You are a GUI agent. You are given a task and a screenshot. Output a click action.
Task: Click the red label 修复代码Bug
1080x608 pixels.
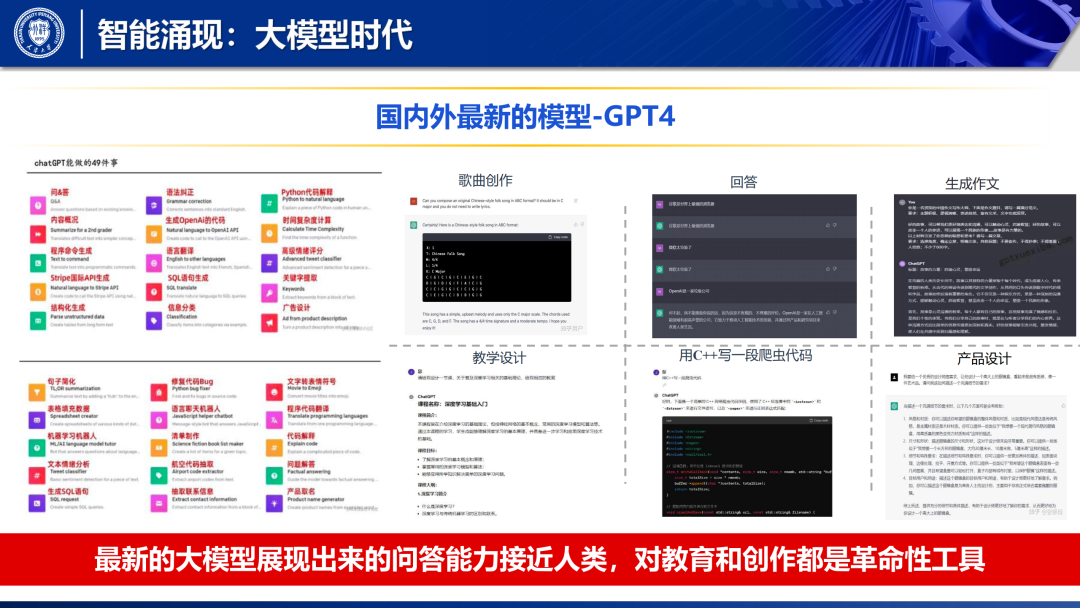click(192, 381)
